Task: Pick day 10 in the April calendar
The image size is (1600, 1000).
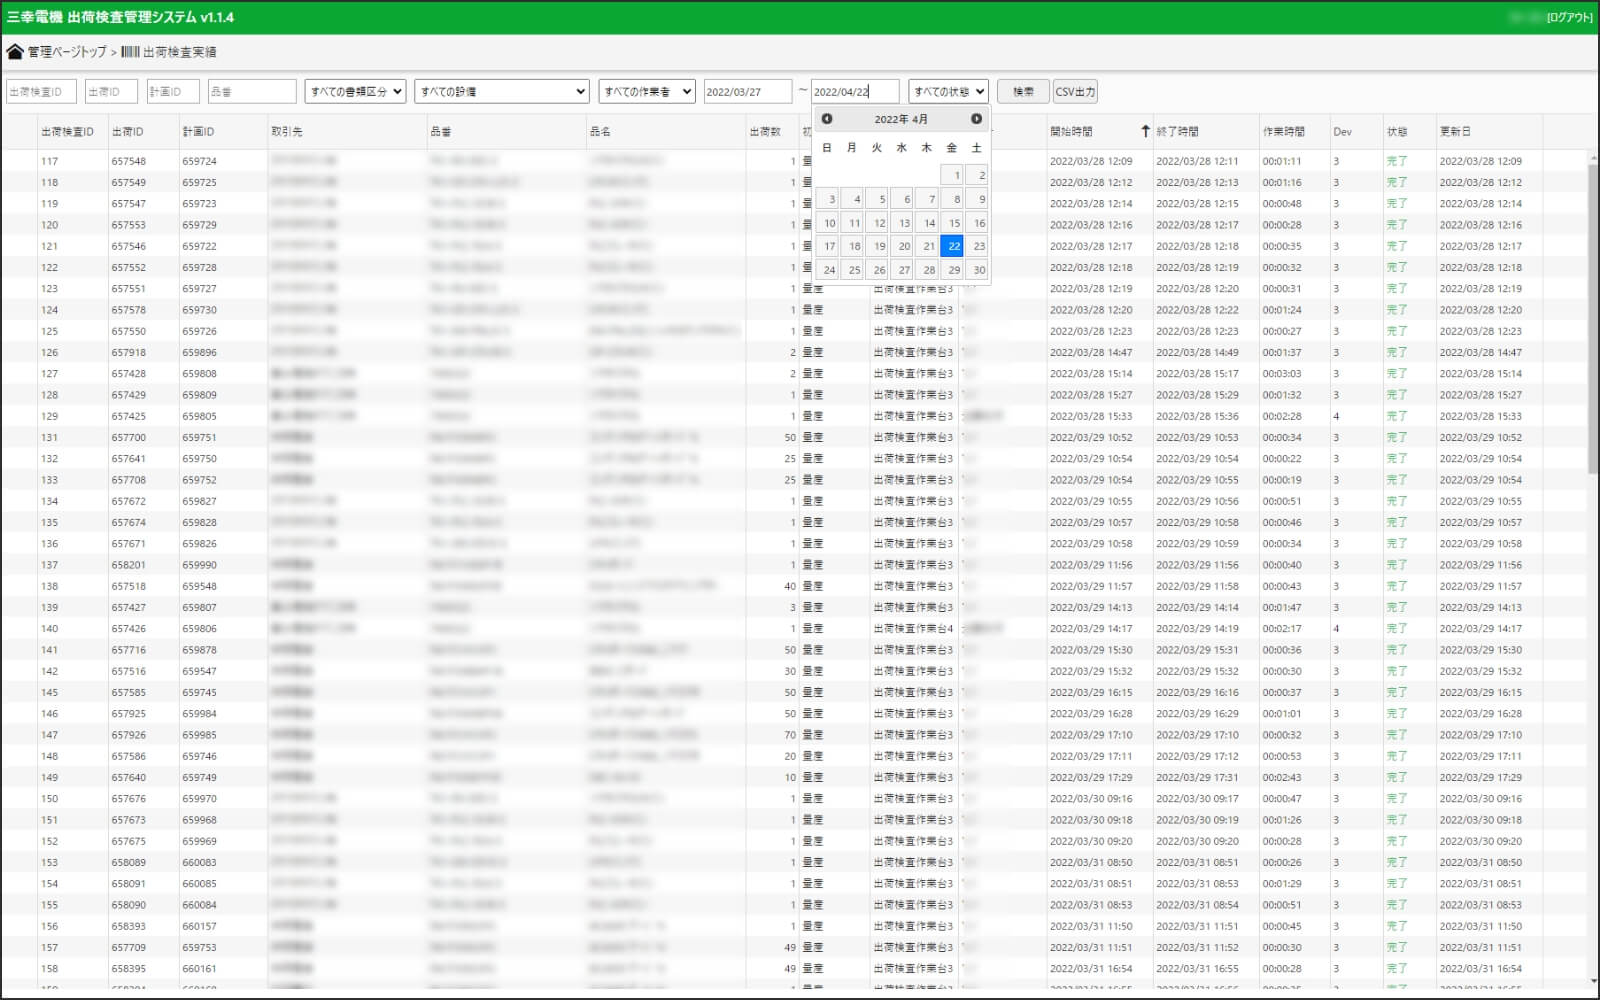Action: point(827,222)
